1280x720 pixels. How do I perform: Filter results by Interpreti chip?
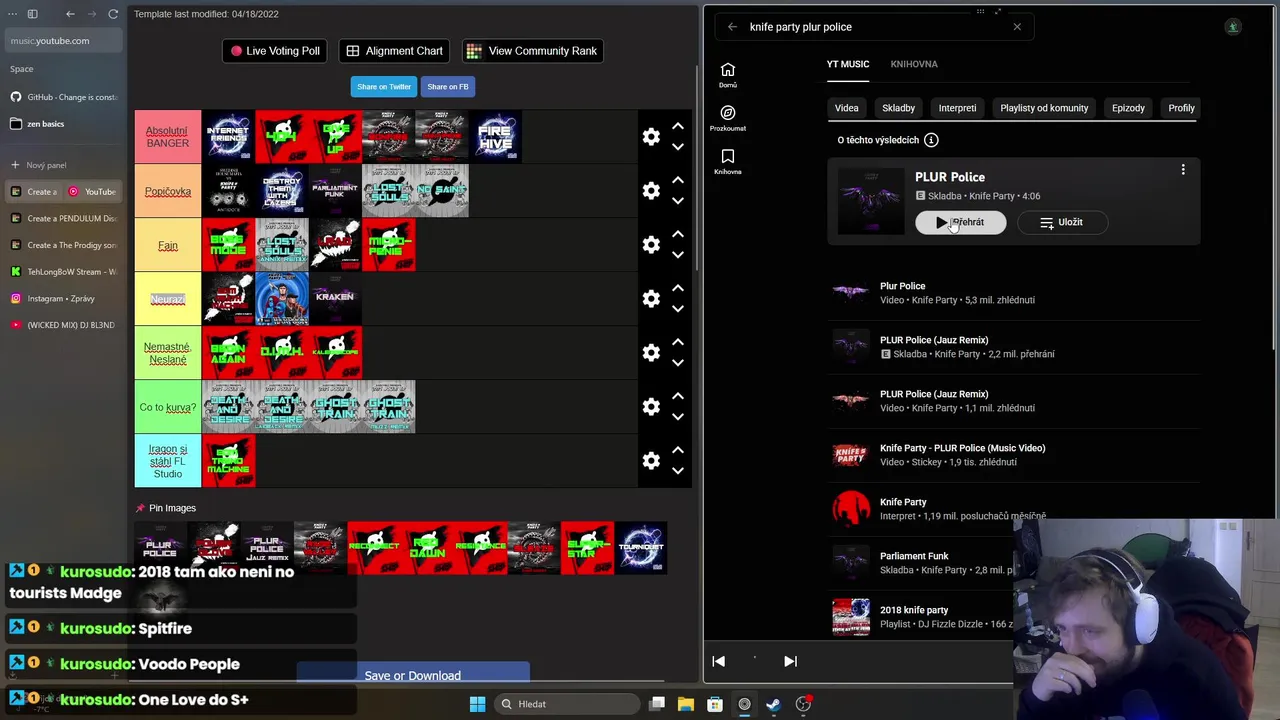(957, 108)
